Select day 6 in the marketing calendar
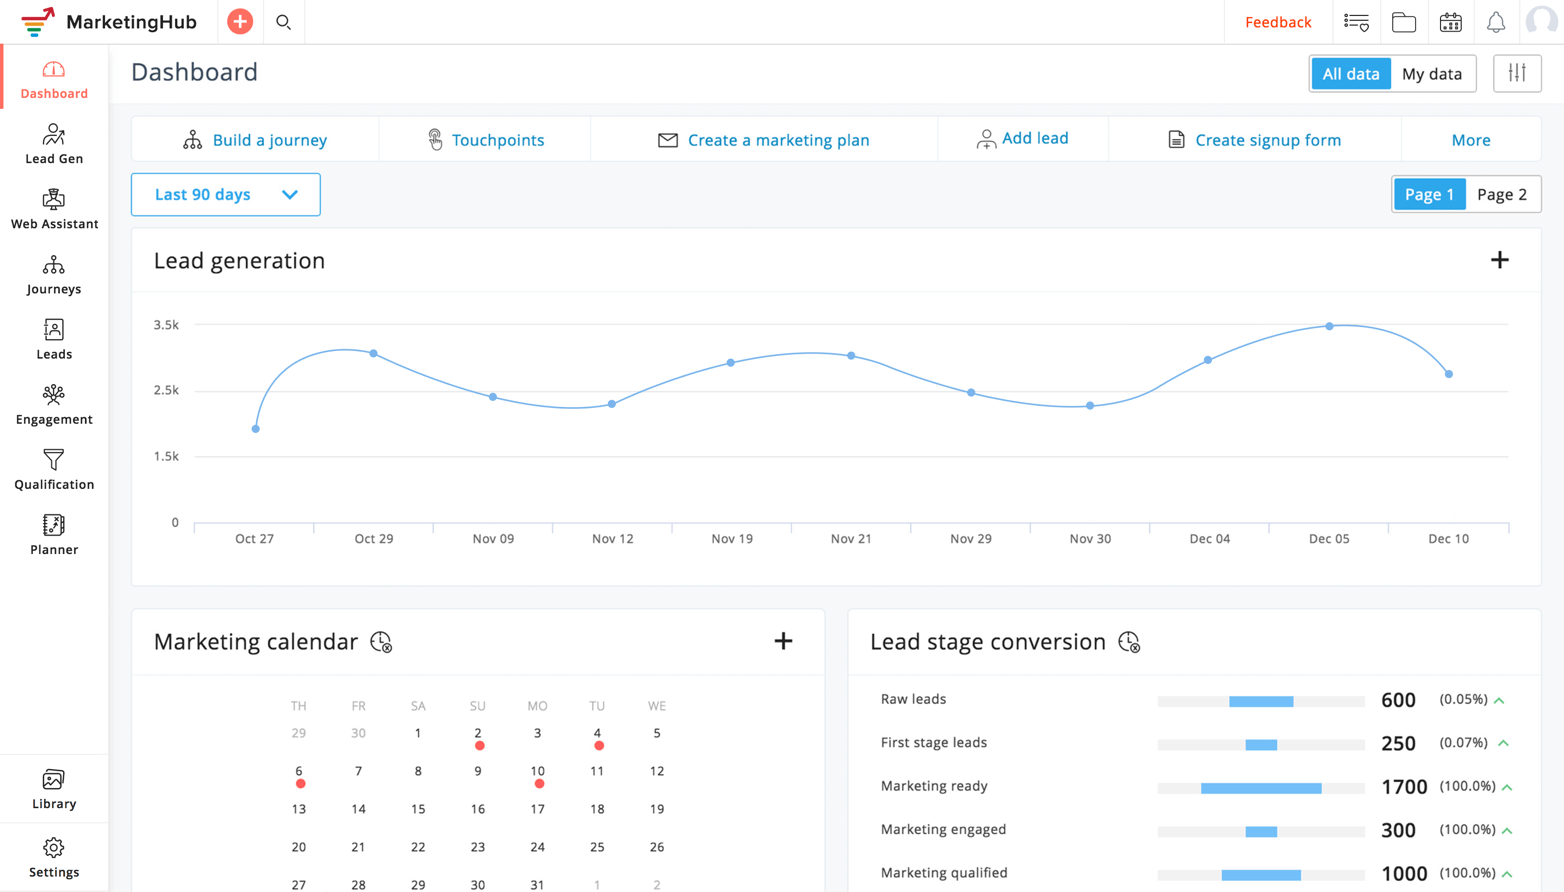The image size is (1564, 892). tap(299, 772)
